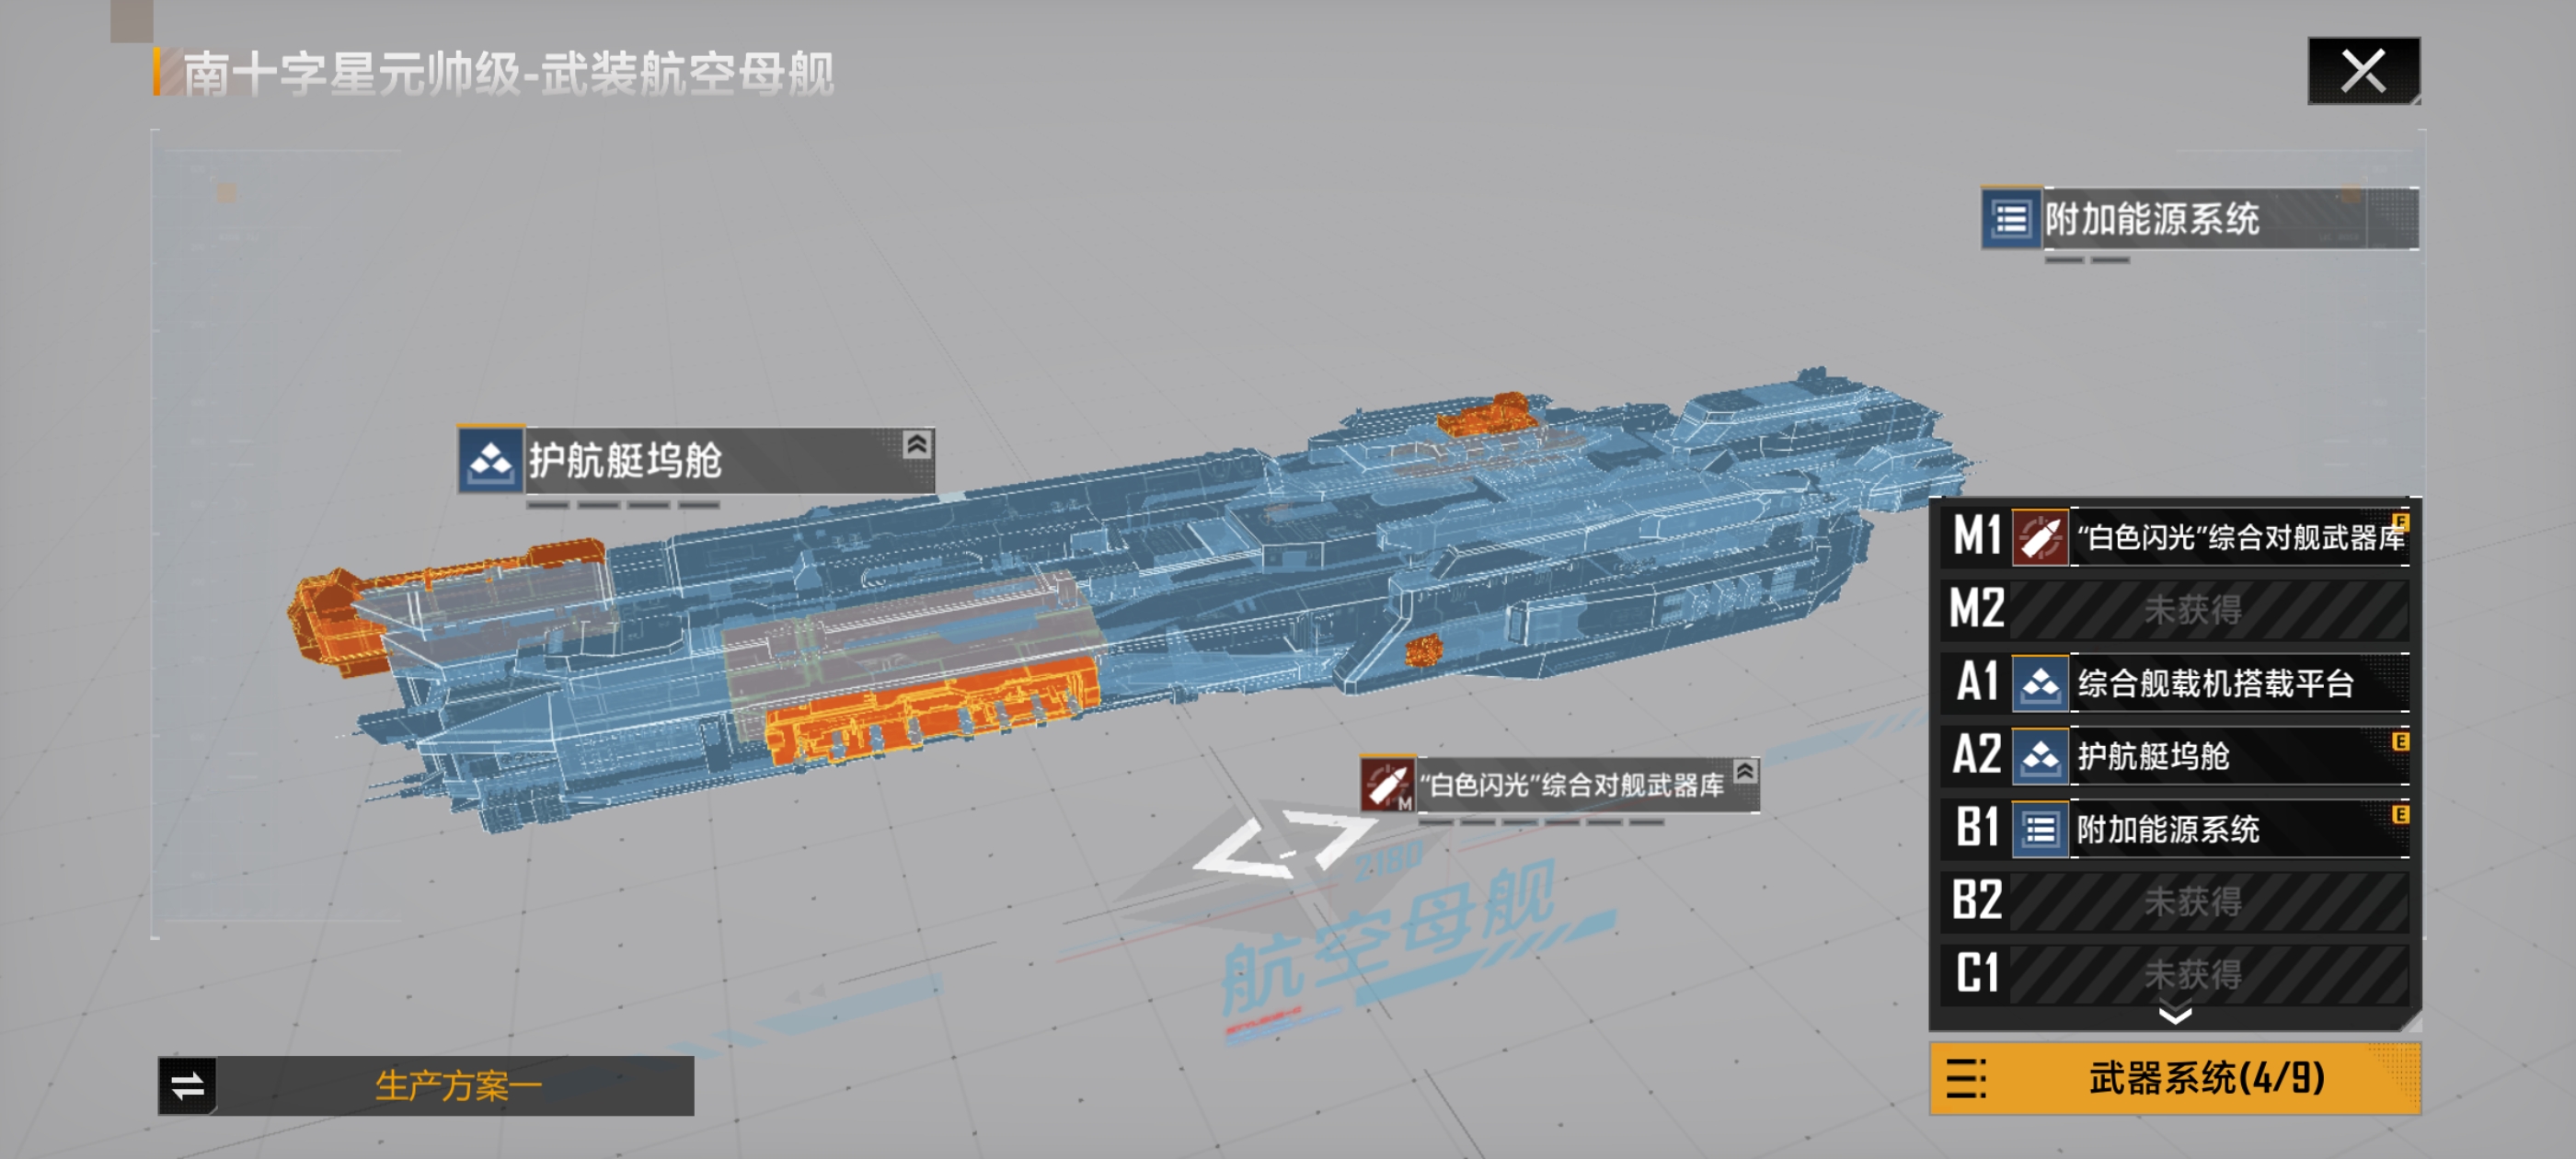2576x1159 pixels.
Task: Toggle the E marker on the A2 row
Action: 2399,741
